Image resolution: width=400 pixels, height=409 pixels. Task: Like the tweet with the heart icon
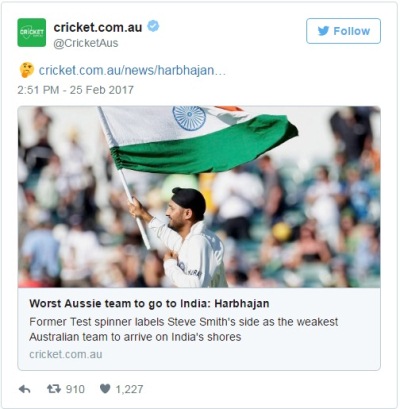(x=105, y=389)
